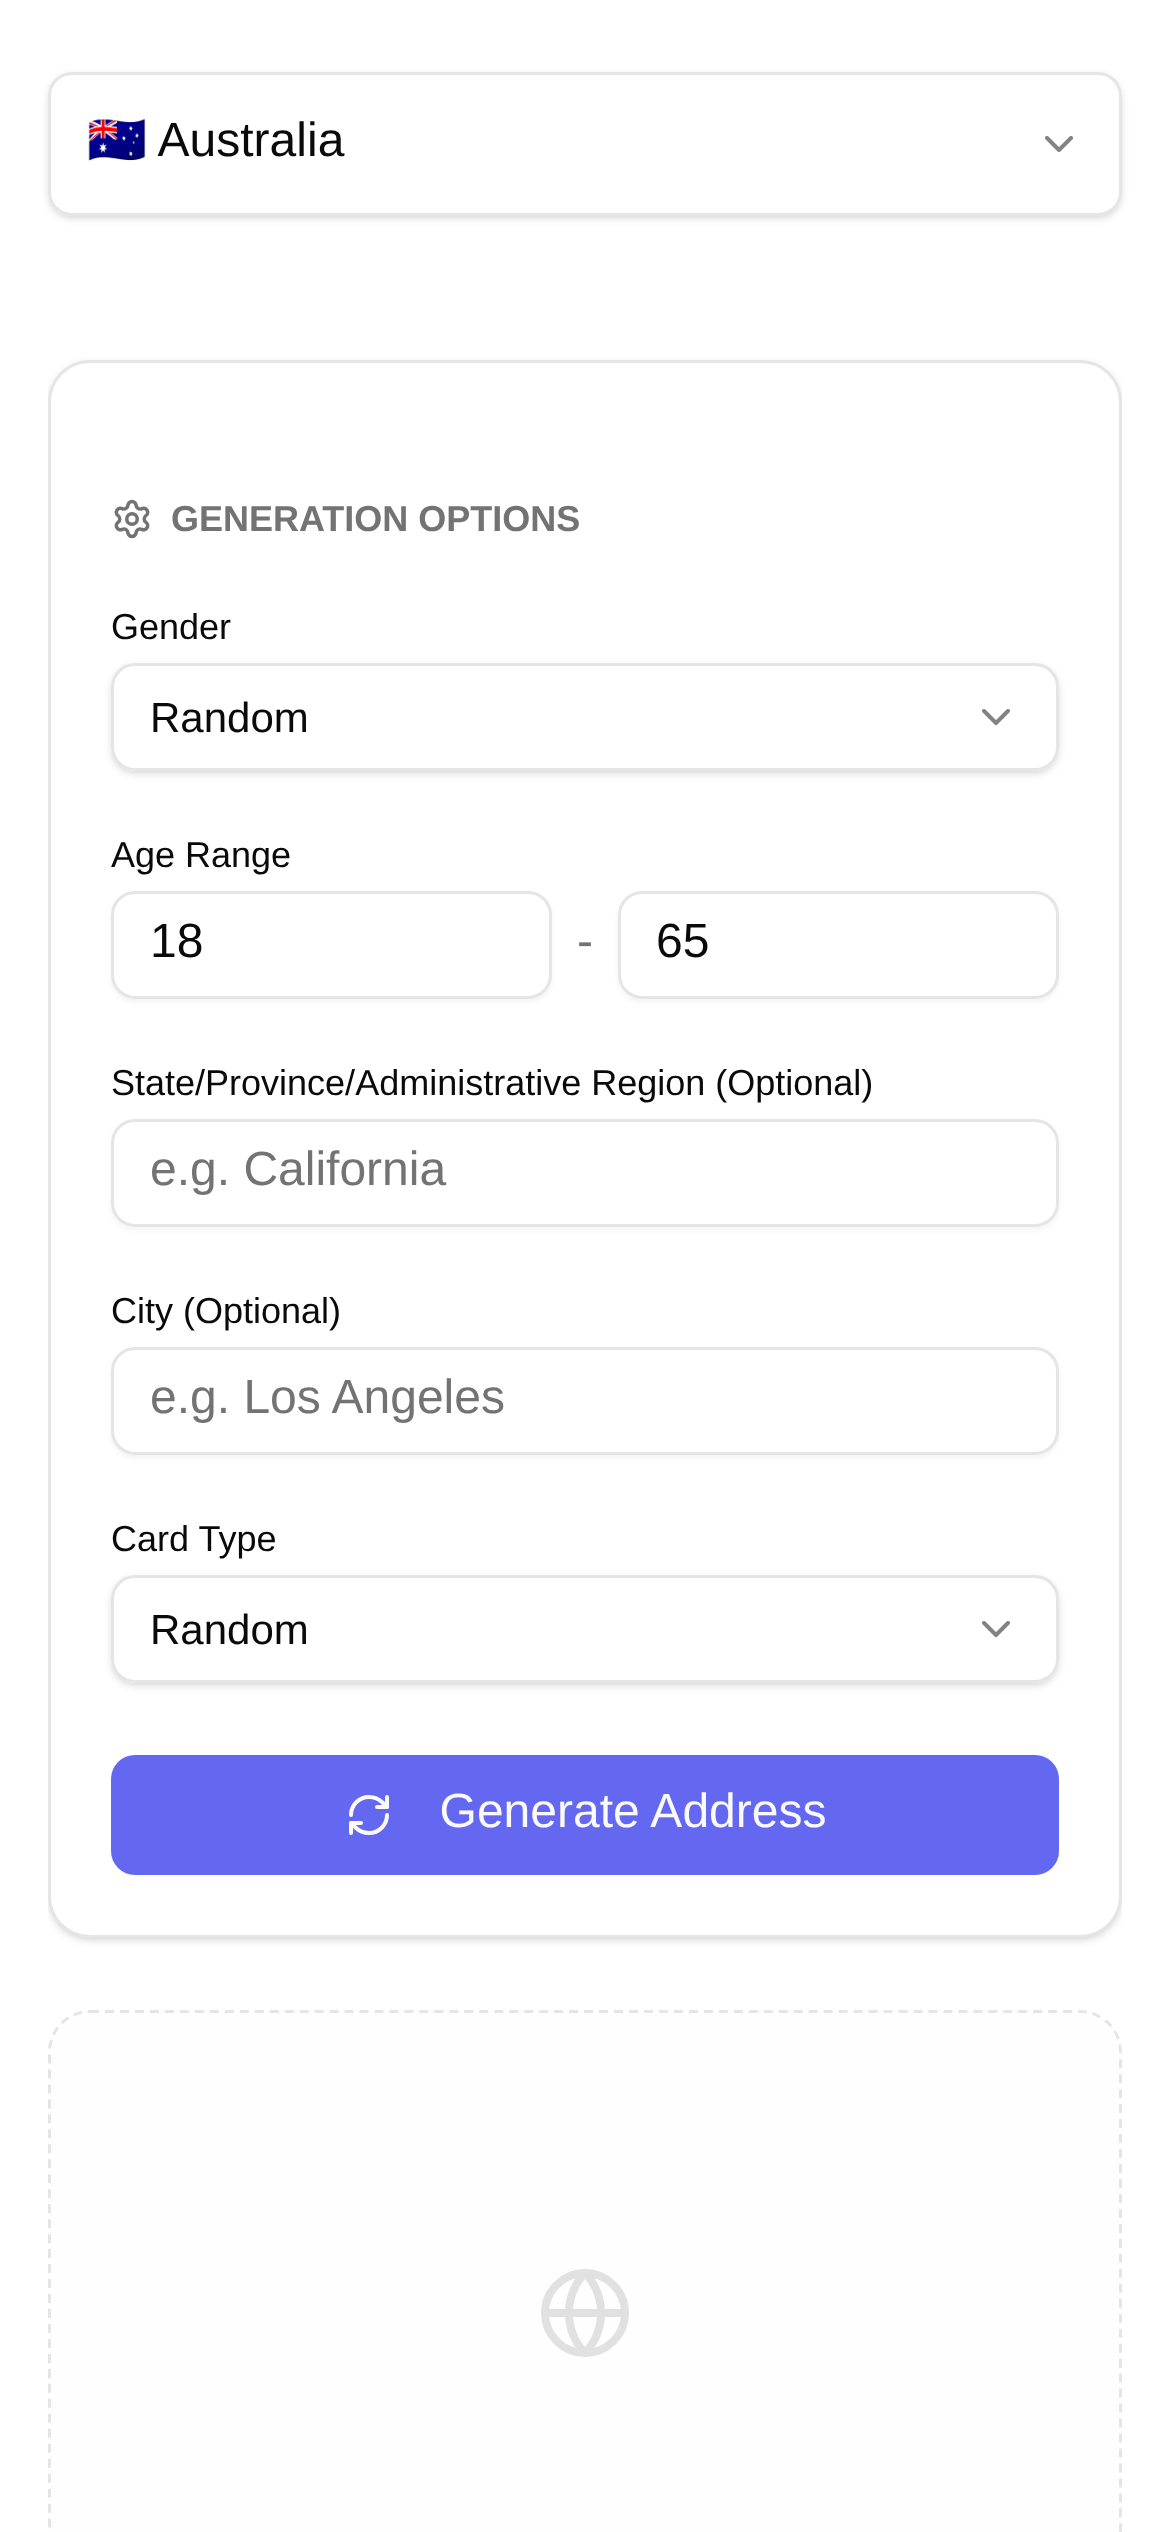1170x2532 pixels.
Task: Click the GENERATION OPTIONS heading text
Action: click(375, 519)
